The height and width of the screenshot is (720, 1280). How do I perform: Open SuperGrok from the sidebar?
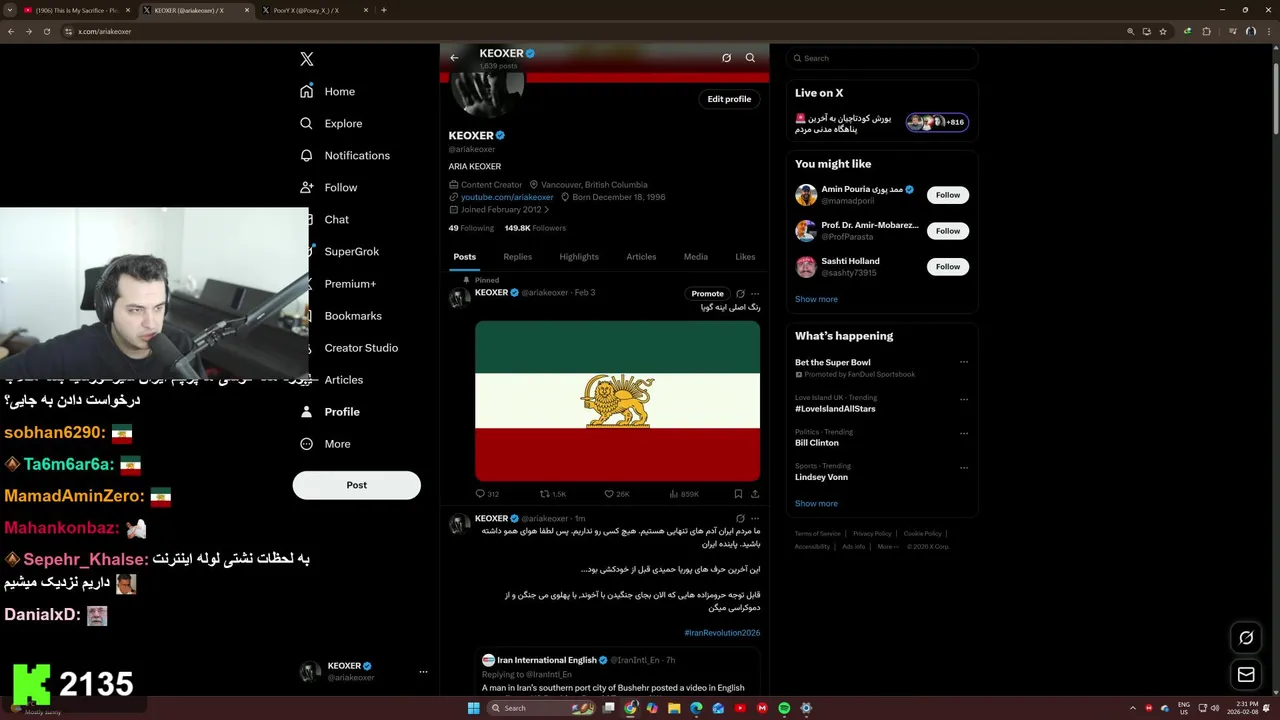click(351, 252)
